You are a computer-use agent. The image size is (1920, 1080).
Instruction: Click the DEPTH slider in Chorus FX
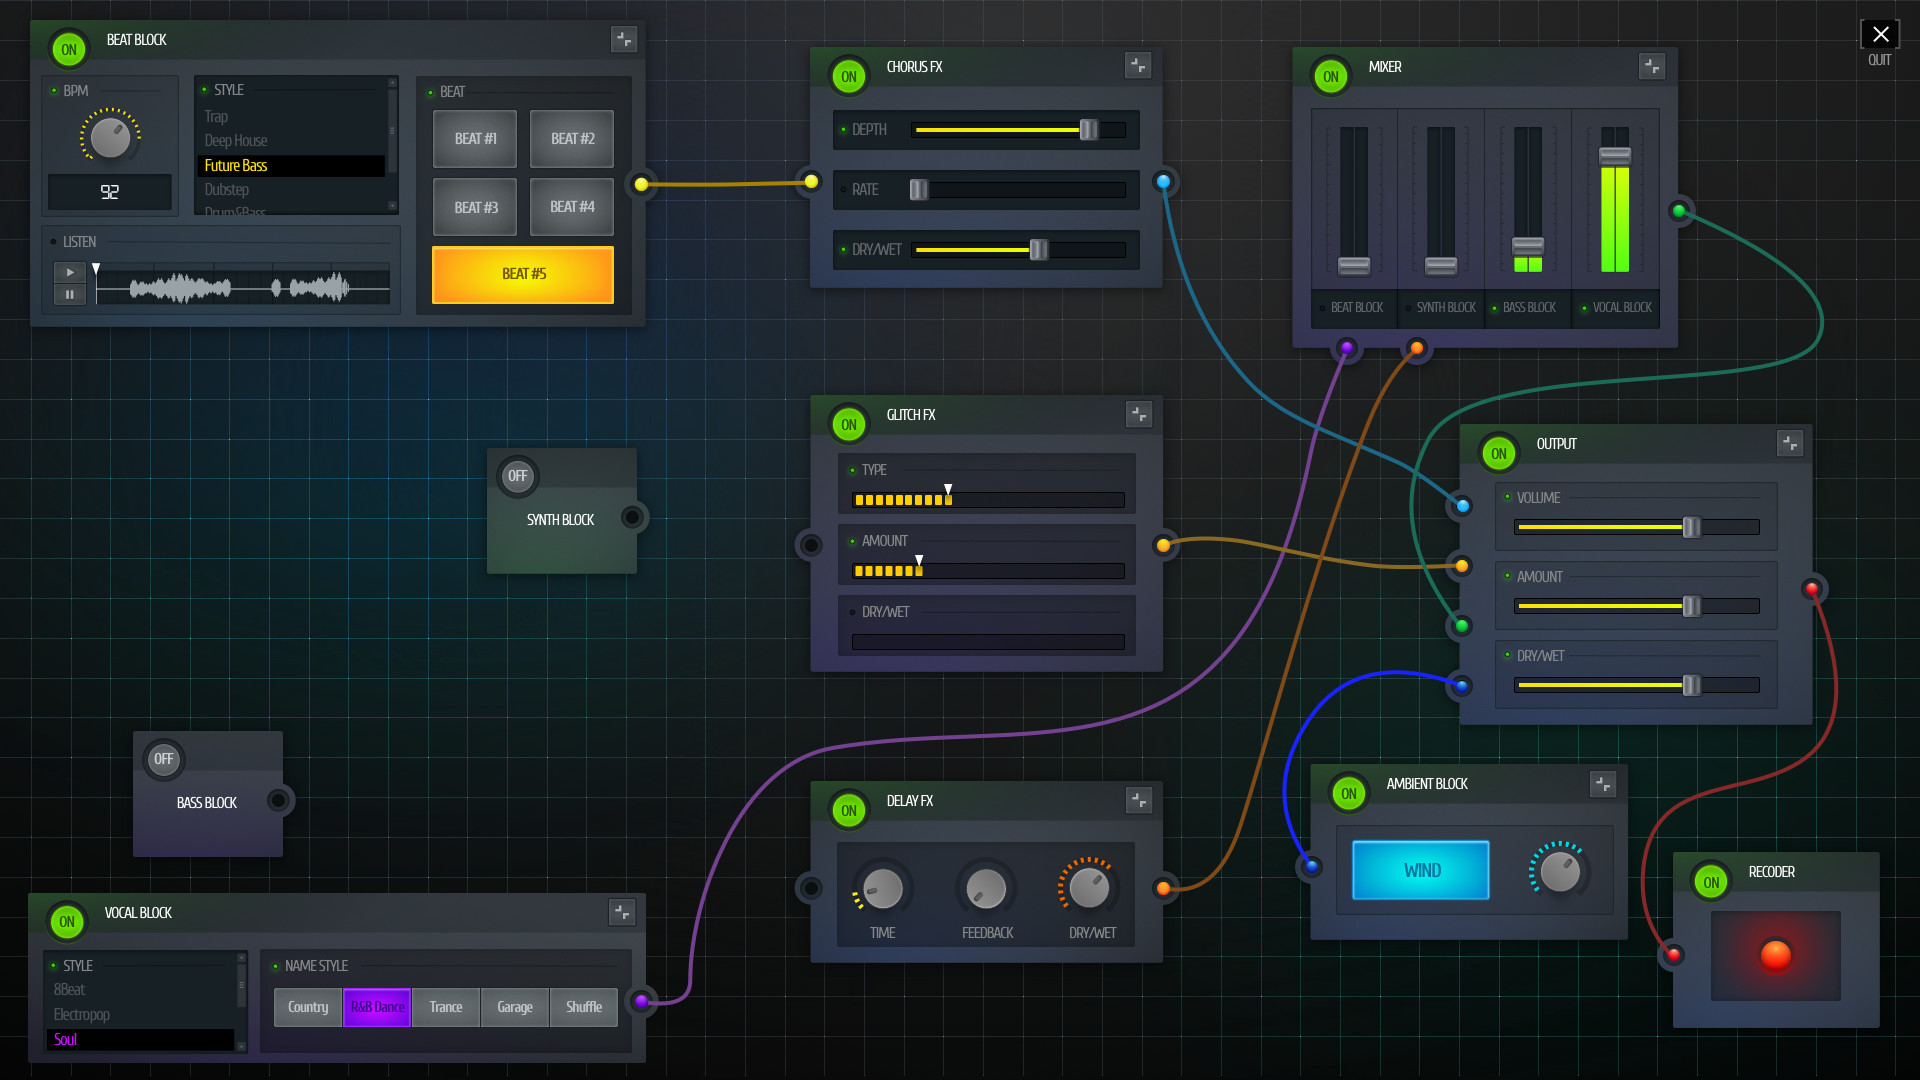tap(1088, 129)
